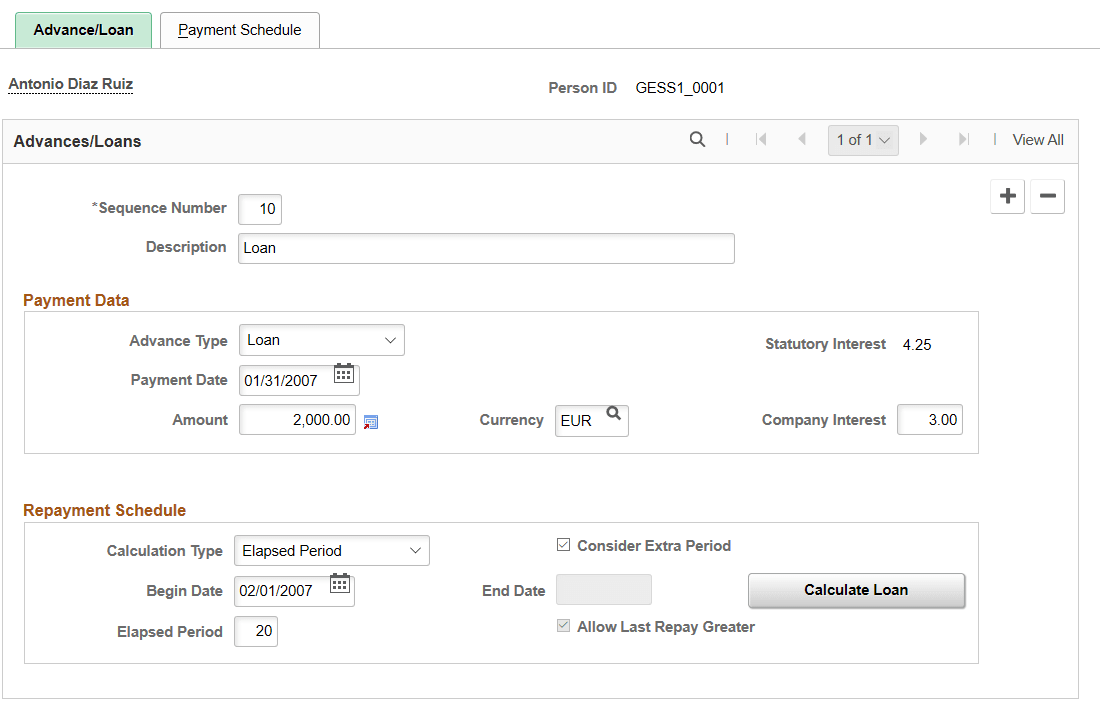Click the calculator icon next to Amount
Image resolution: width=1100 pixels, height=715 pixels.
[370, 422]
